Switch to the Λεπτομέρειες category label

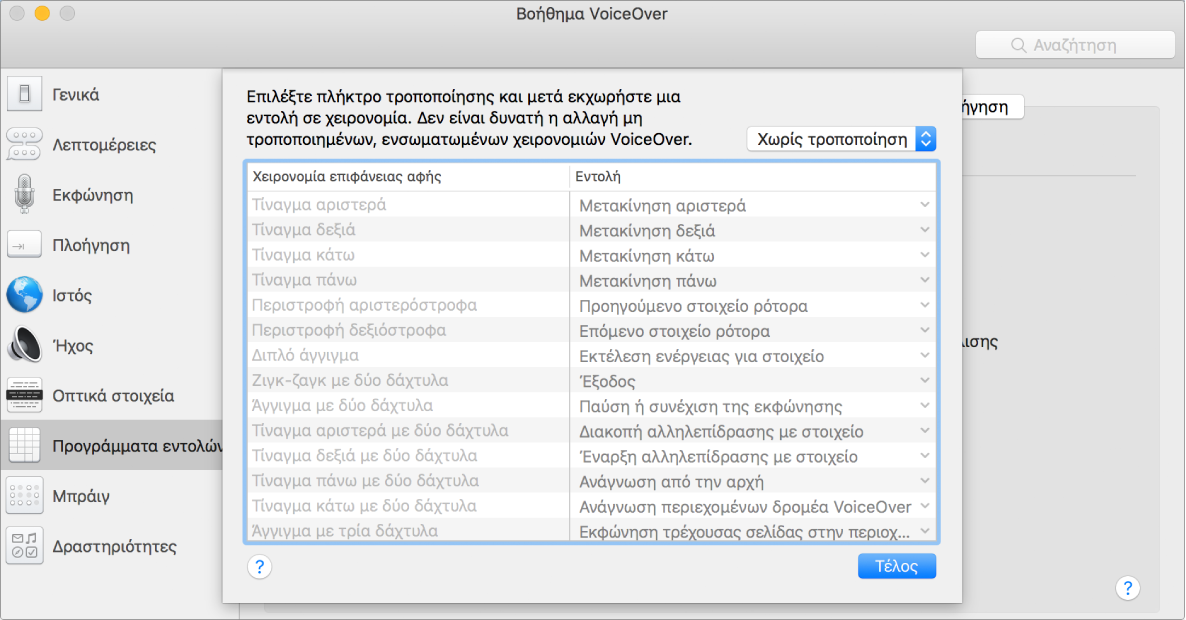point(104,144)
